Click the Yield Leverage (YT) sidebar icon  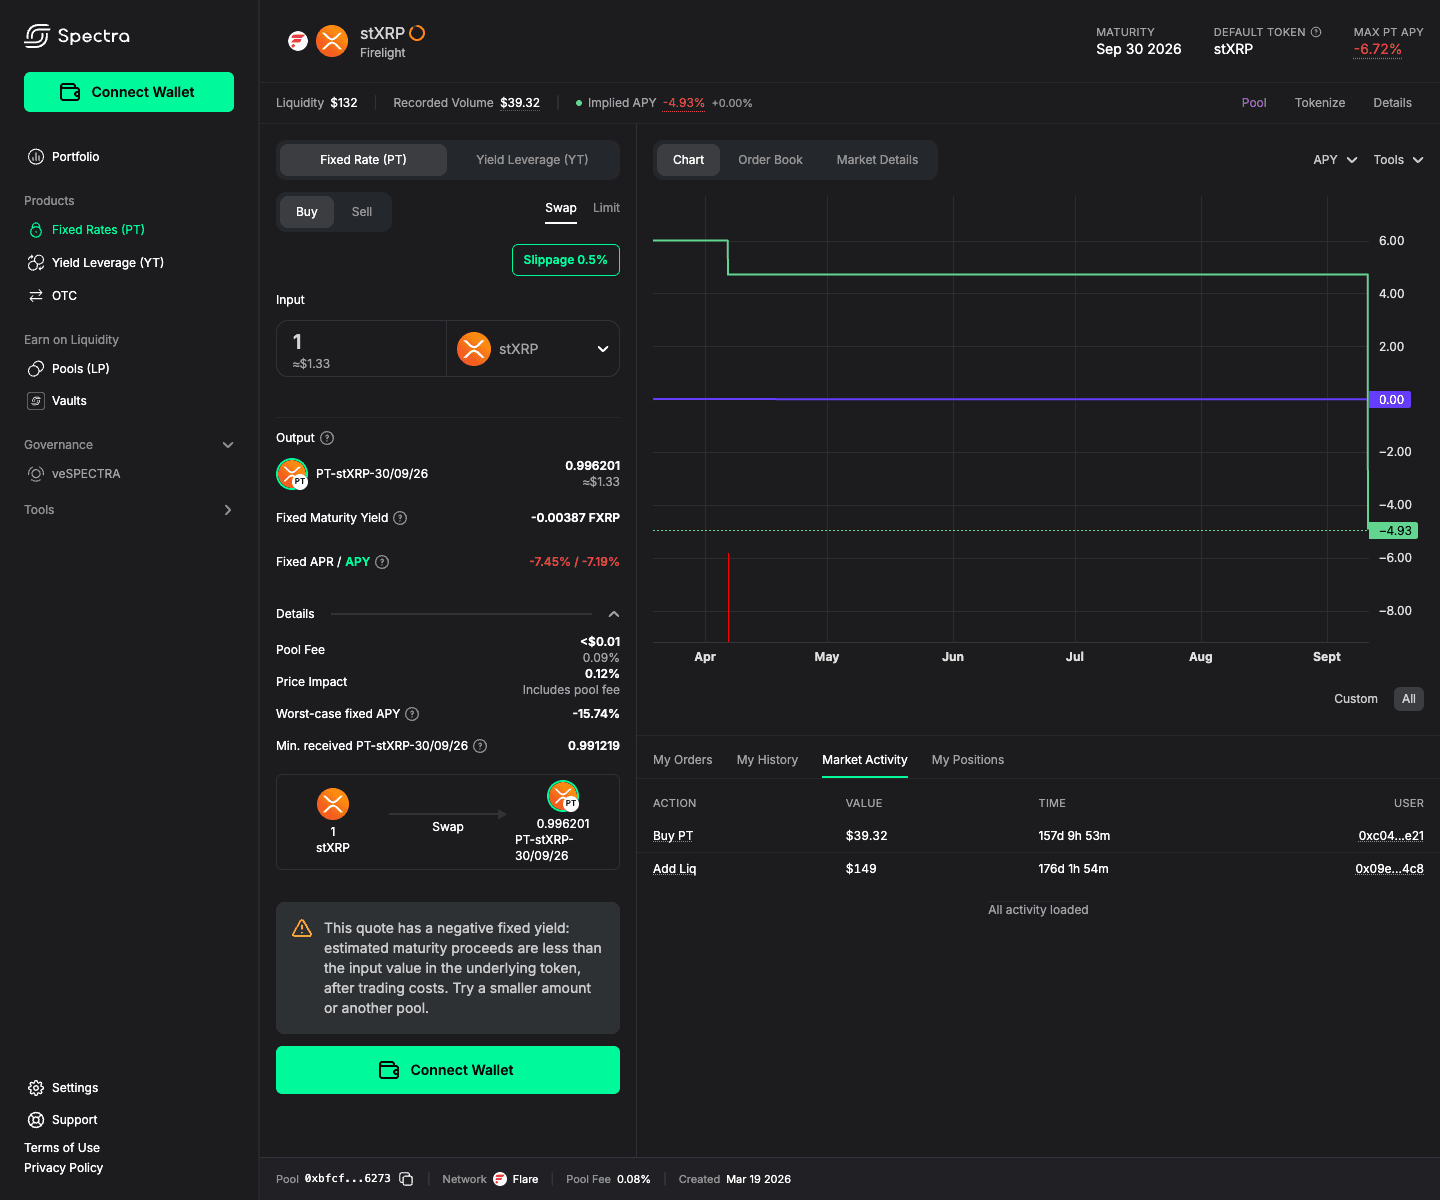36,263
